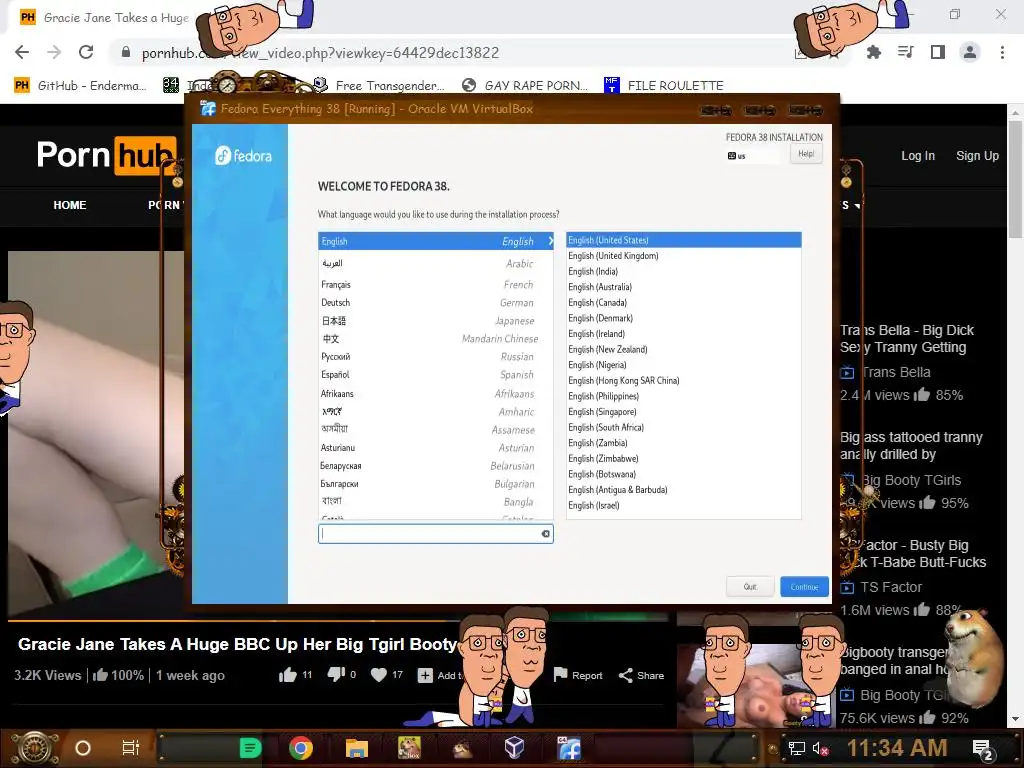Click the us keyboard layout indicator
This screenshot has height=768, width=1024.
(x=737, y=156)
